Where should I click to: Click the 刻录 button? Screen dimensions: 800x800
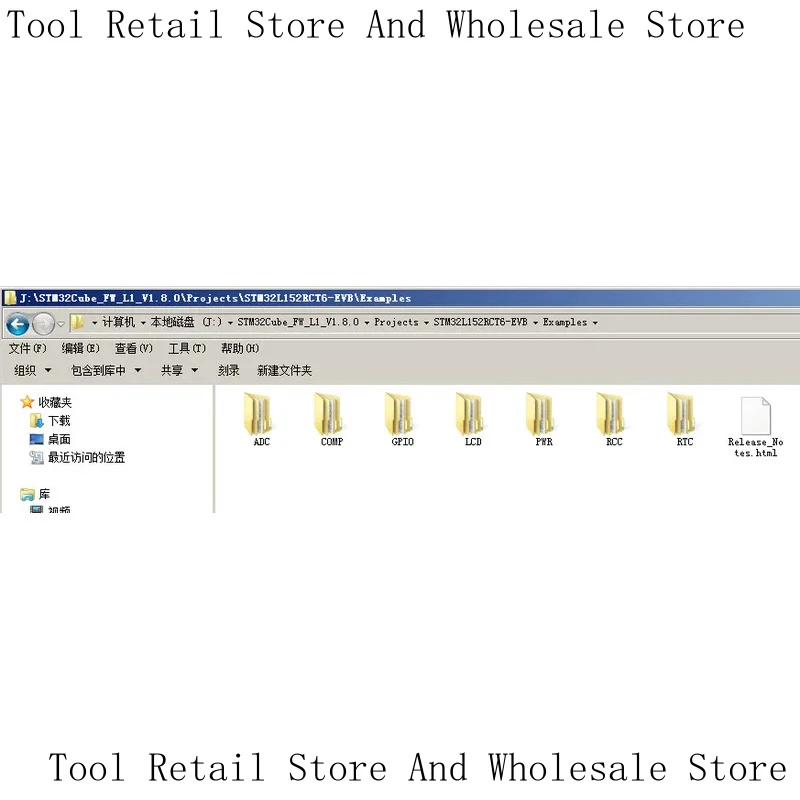pyautogui.click(x=229, y=370)
